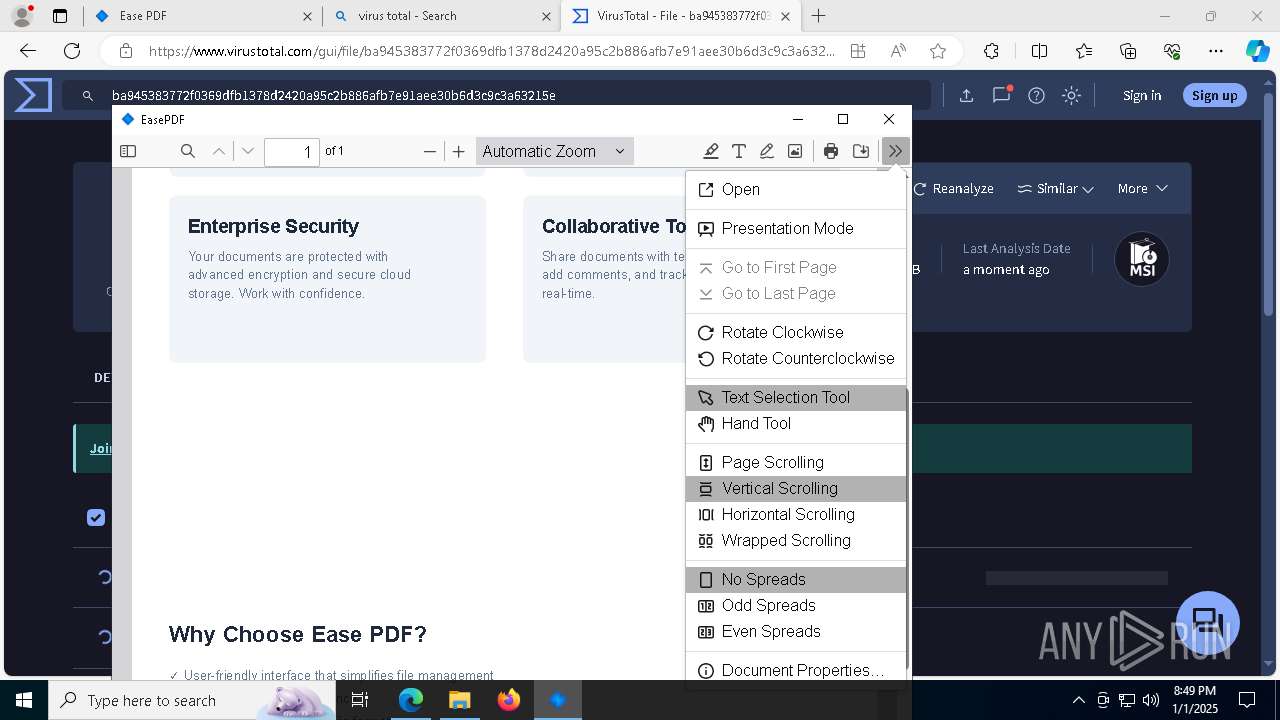Screen dimensions: 1280x720
Task: Click Sign in on VirusTotal
Action: 1142,95
